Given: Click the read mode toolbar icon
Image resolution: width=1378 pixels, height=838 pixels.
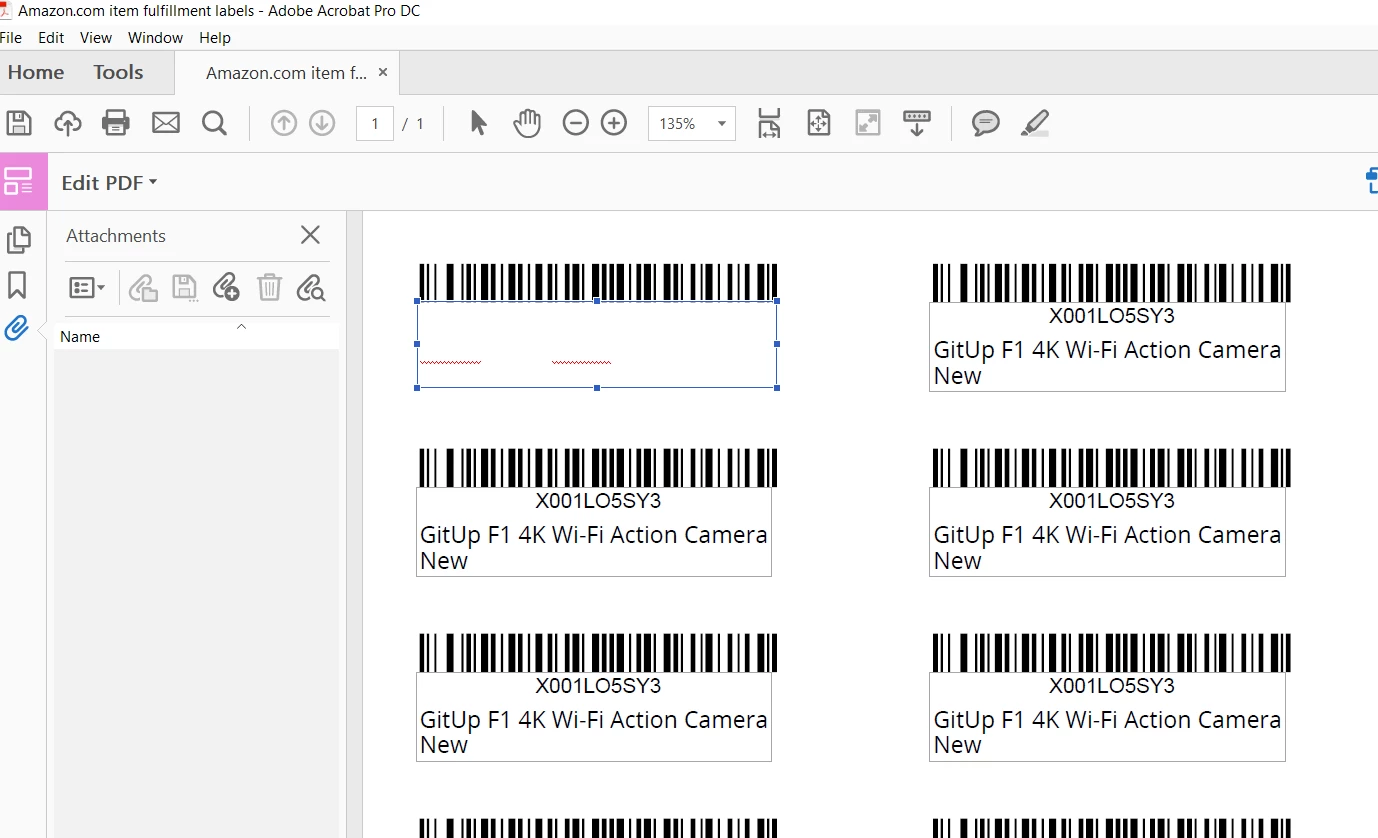Looking at the screenshot, I should tap(917, 123).
